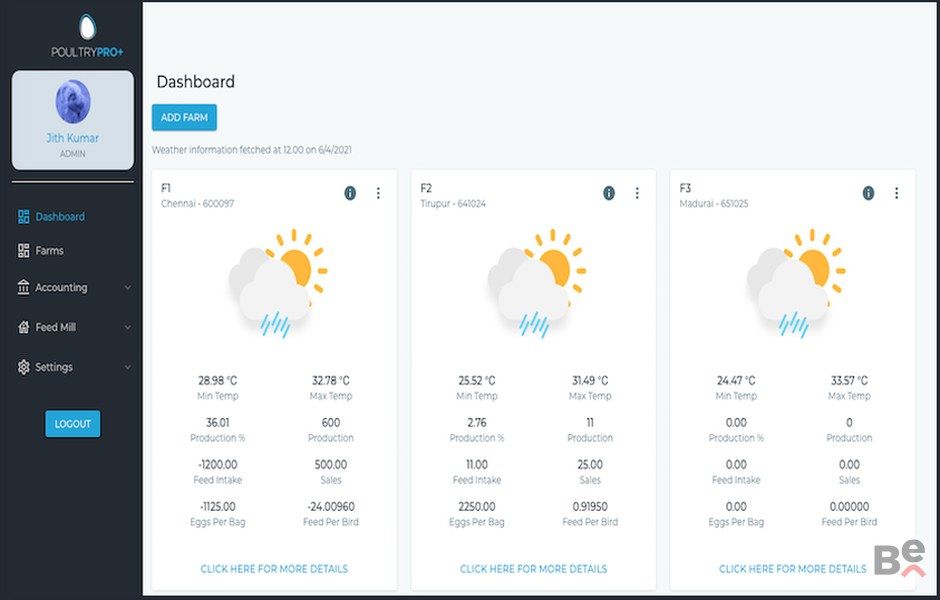This screenshot has width=940, height=600.
Task: Open the Farms sidebar item
Action: pyautogui.click(x=49, y=251)
